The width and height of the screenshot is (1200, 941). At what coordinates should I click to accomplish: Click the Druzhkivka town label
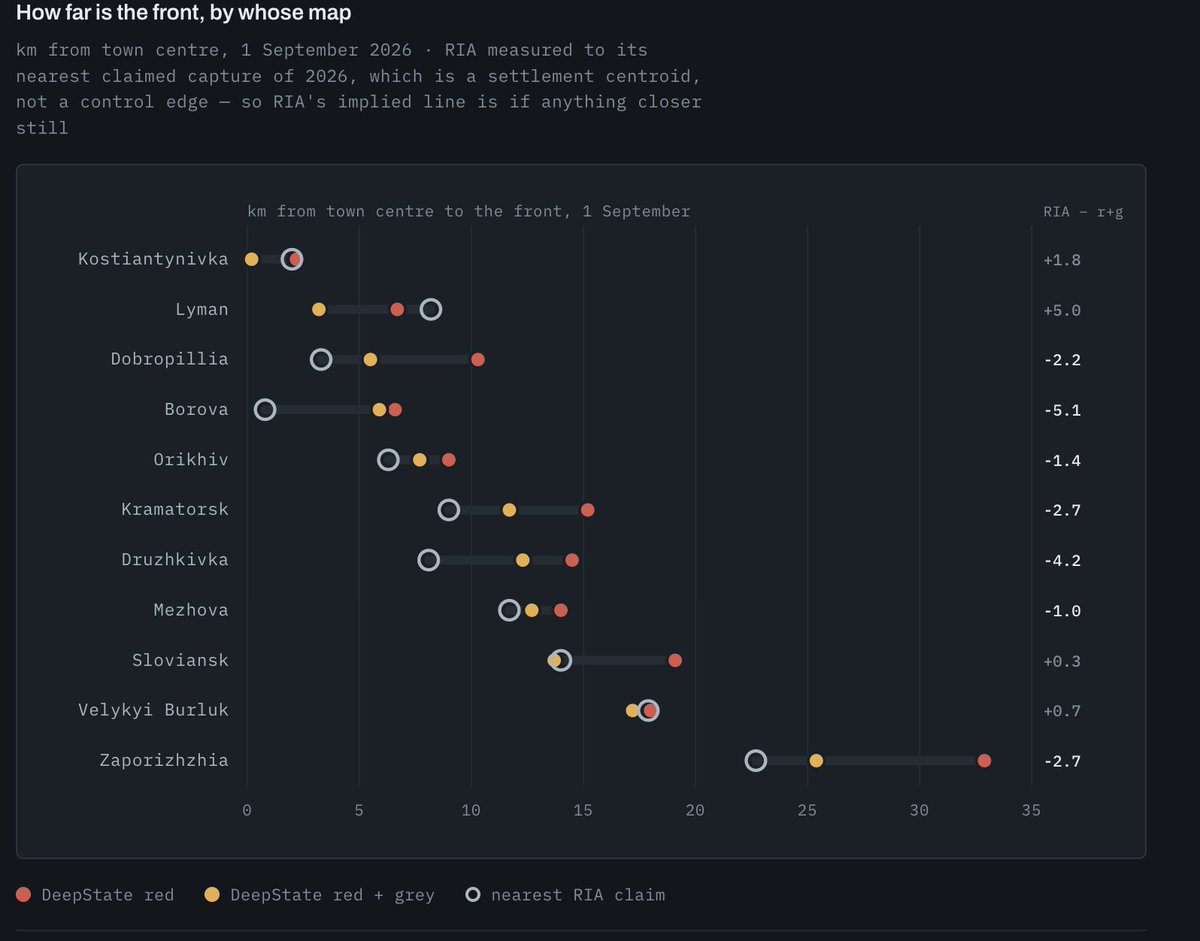[175, 559]
